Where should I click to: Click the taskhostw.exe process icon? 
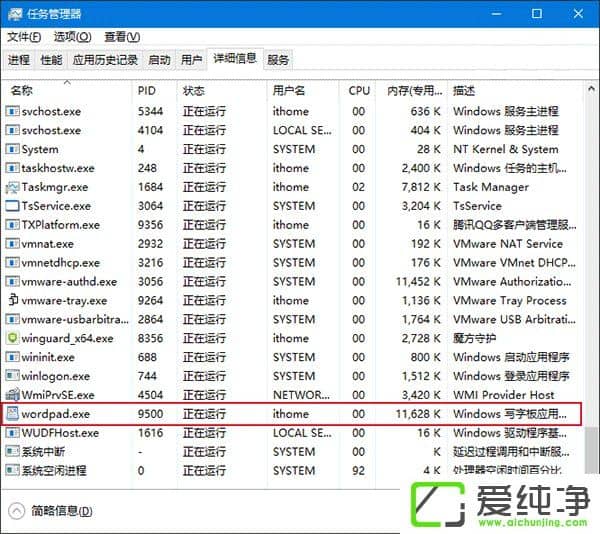tap(12, 168)
